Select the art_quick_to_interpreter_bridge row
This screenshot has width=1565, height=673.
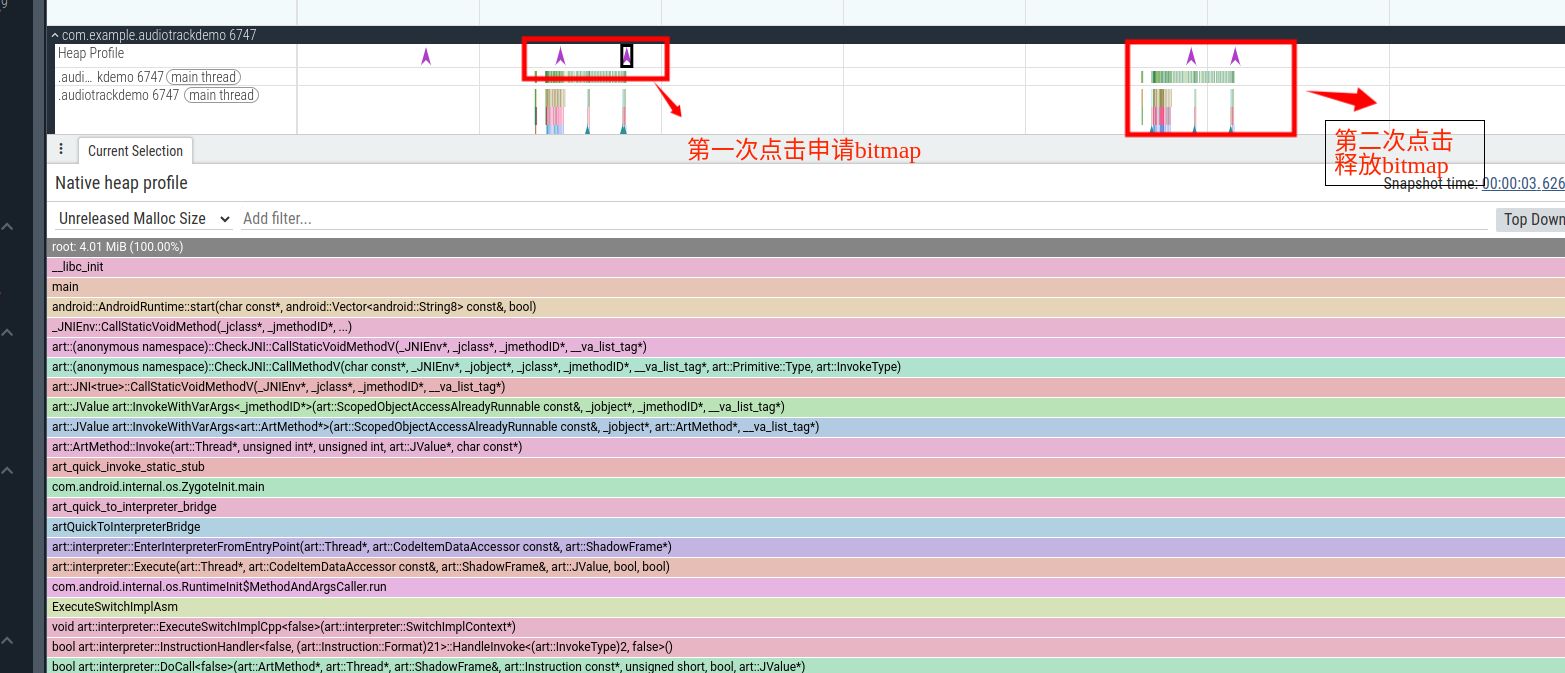(x=806, y=507)
